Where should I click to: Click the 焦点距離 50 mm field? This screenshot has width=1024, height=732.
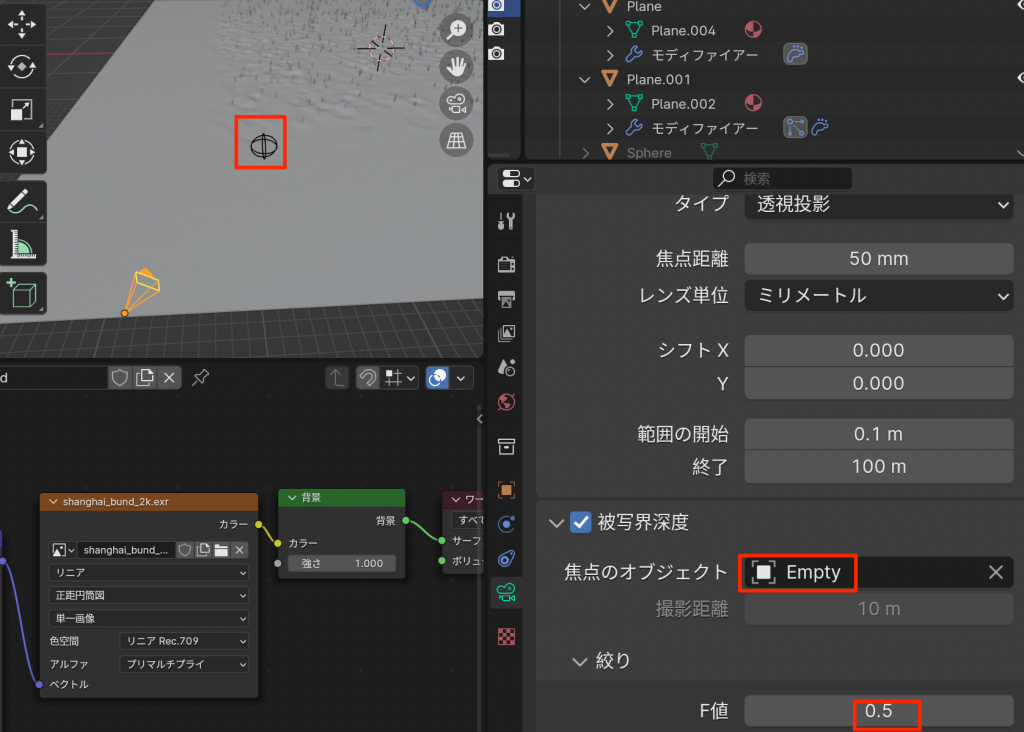click(x=878, y=259)
